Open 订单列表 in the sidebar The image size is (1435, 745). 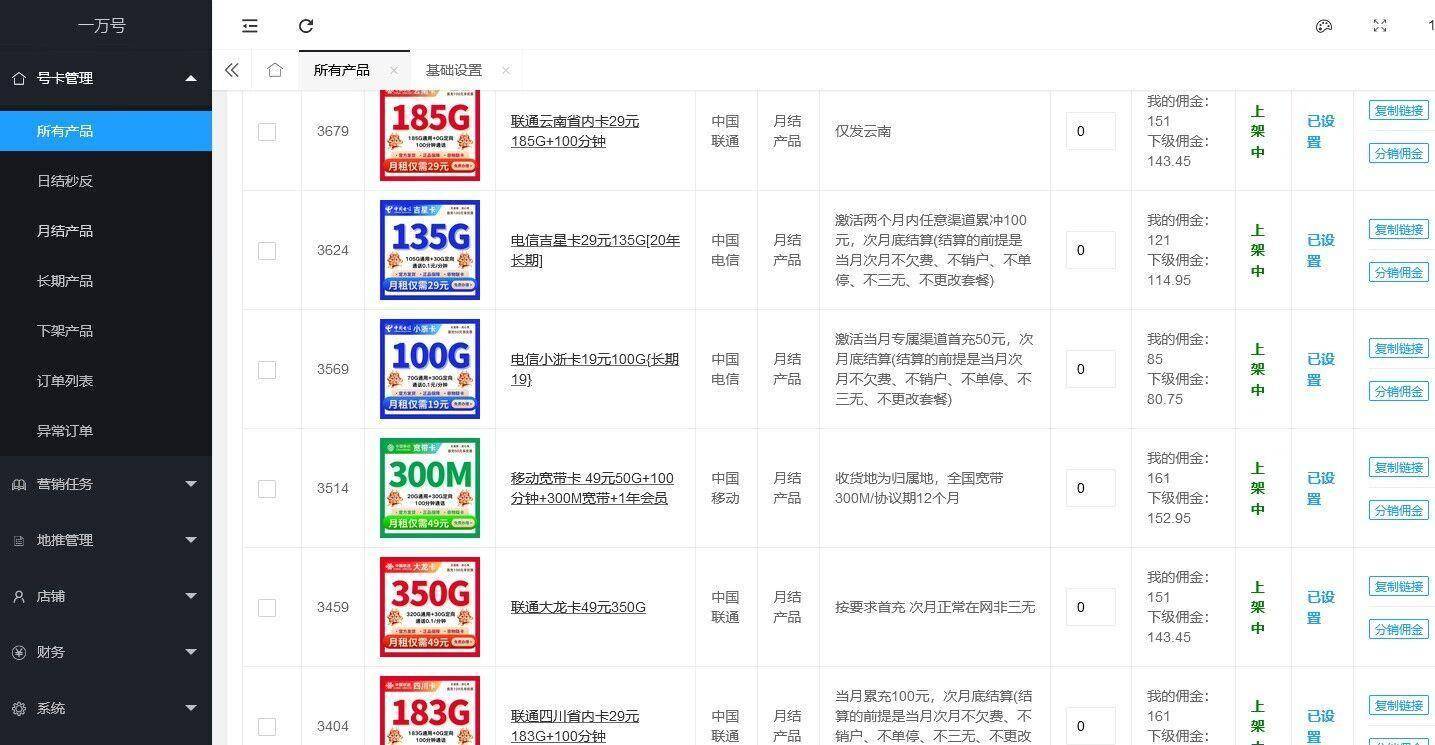pyautogui.click(x=106, y=381)
